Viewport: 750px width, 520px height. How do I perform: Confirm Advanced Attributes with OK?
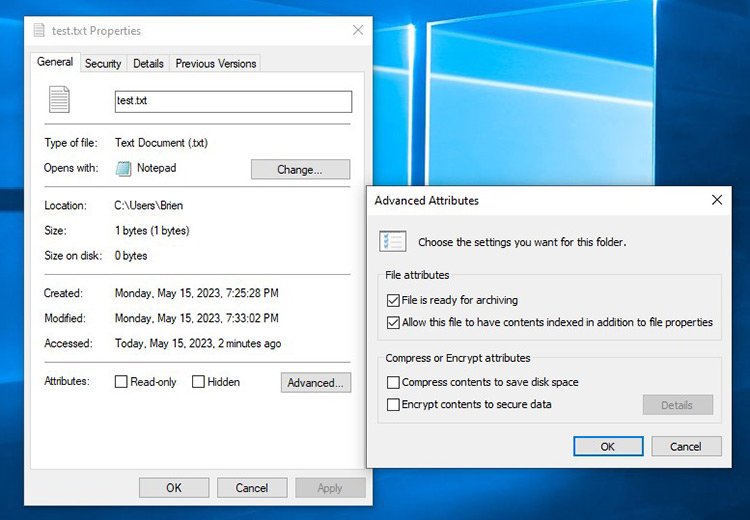pos(607,446)
